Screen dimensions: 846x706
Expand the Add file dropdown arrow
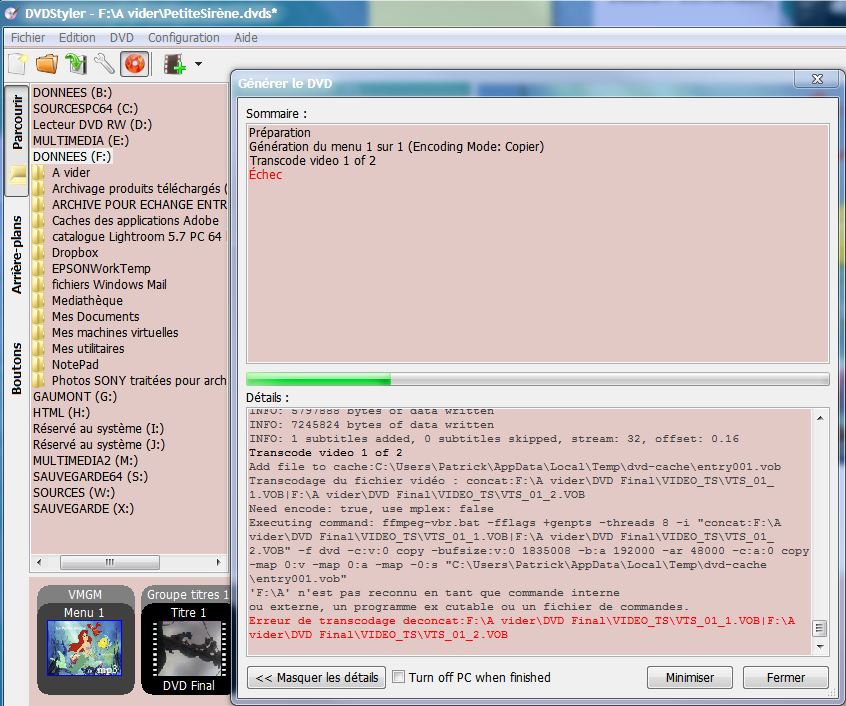[199, 64]
